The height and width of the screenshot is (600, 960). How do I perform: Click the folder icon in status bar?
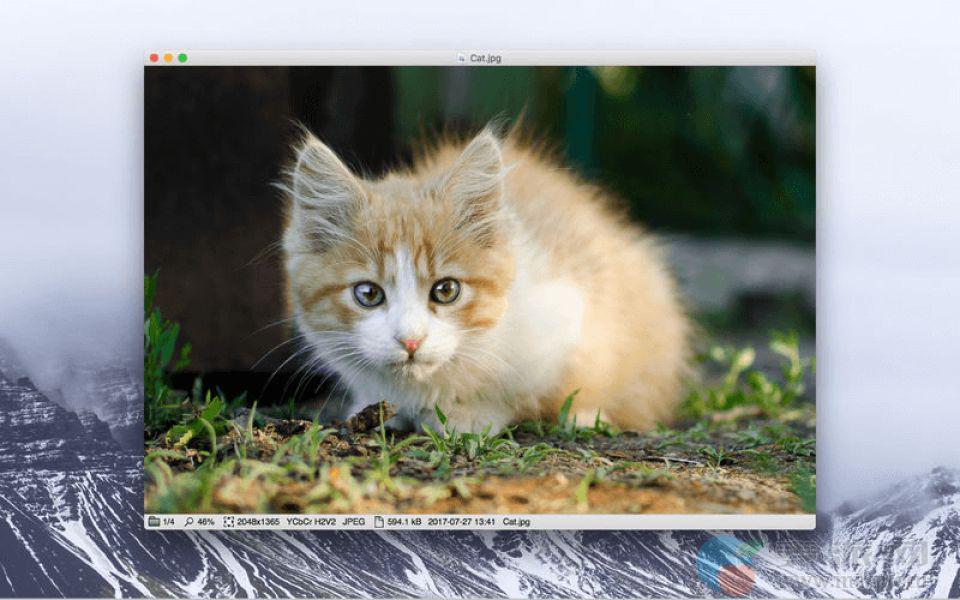coord(154,522)
